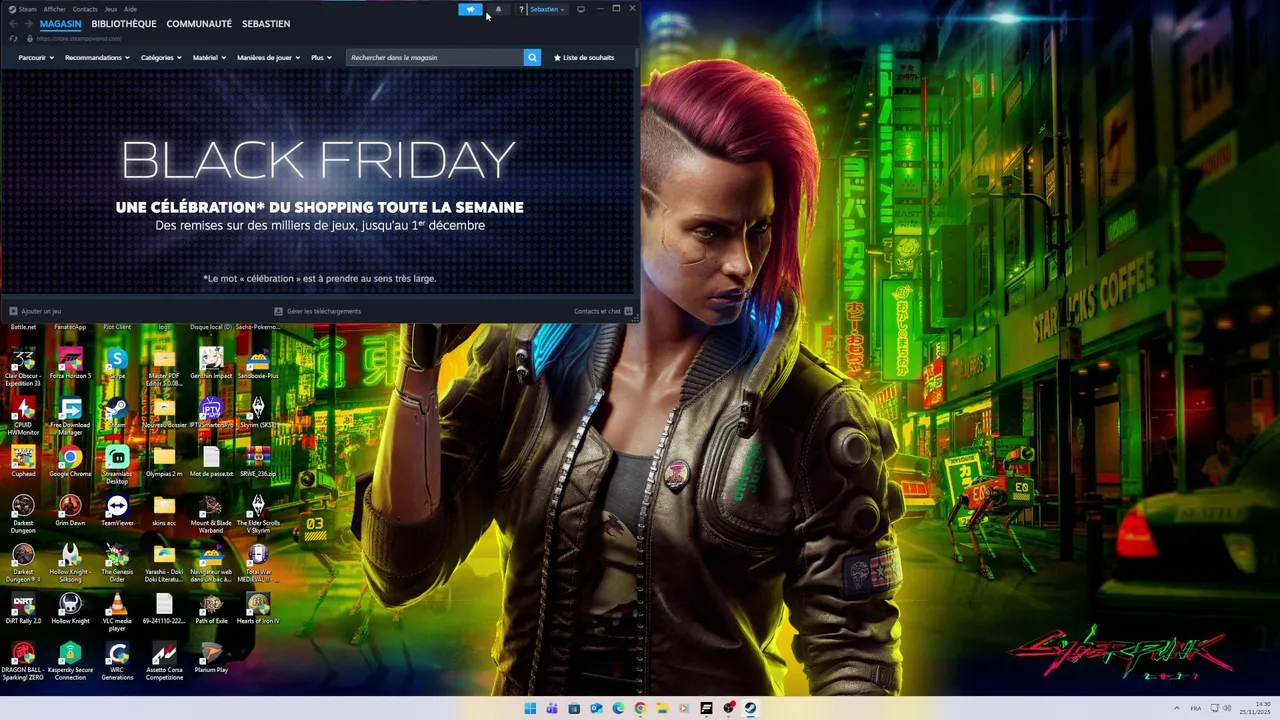The width and height of the screenshot is (1280, 720).
Task: Reload the Steam store page
Action: tap(13, 38)
